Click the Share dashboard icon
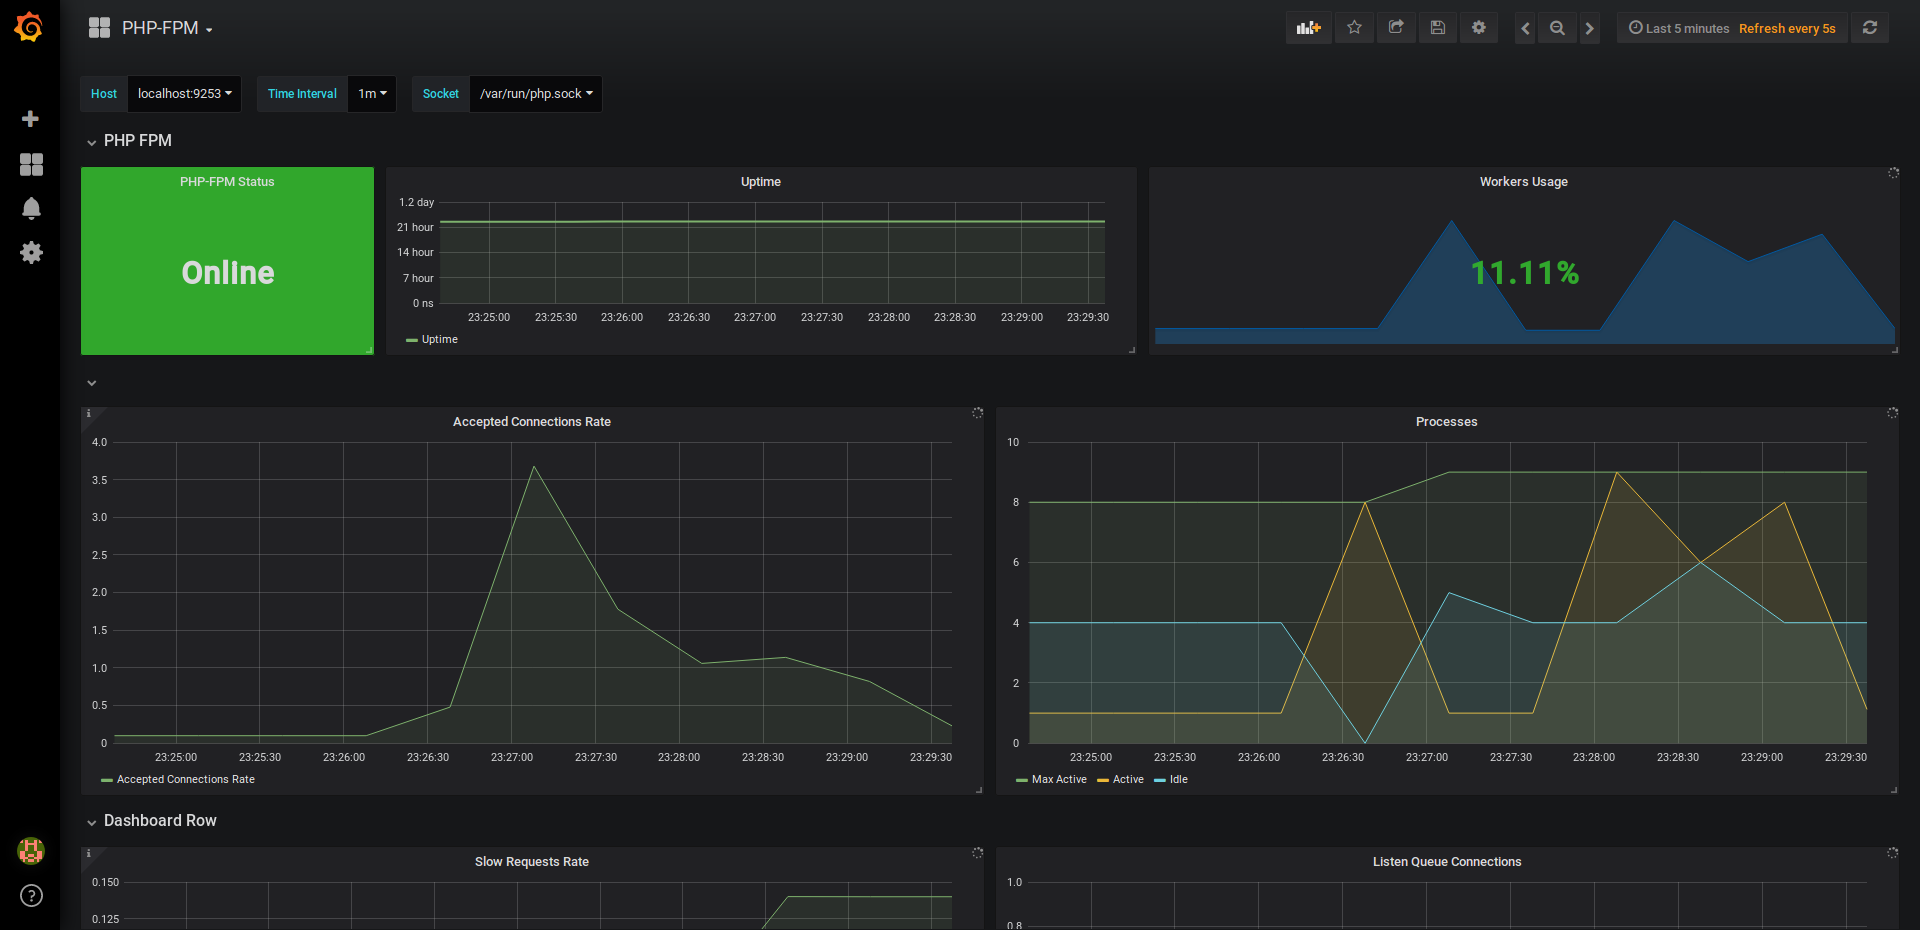1920x930 pixels. click(1396, 28)
